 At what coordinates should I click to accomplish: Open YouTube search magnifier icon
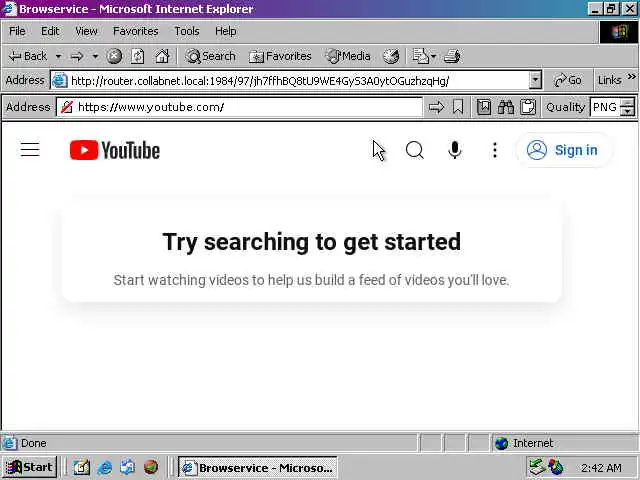pos(415,150)
